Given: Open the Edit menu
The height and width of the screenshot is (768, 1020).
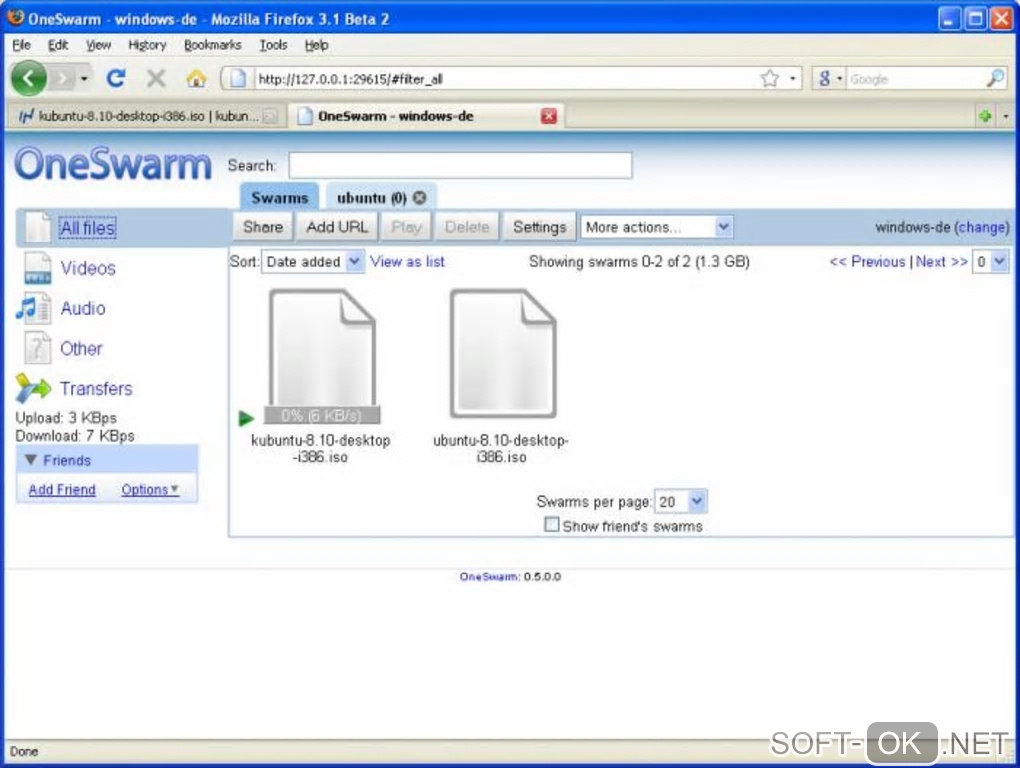Looking at the screenshot, I should click(x=58, y=45).
